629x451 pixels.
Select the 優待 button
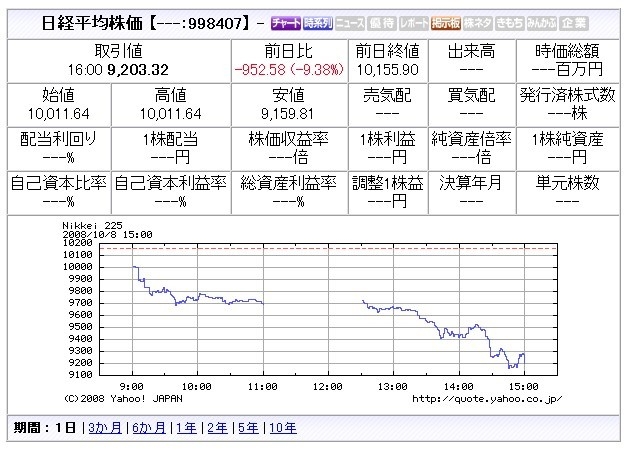pyautogui.click(x=381, y=23)
